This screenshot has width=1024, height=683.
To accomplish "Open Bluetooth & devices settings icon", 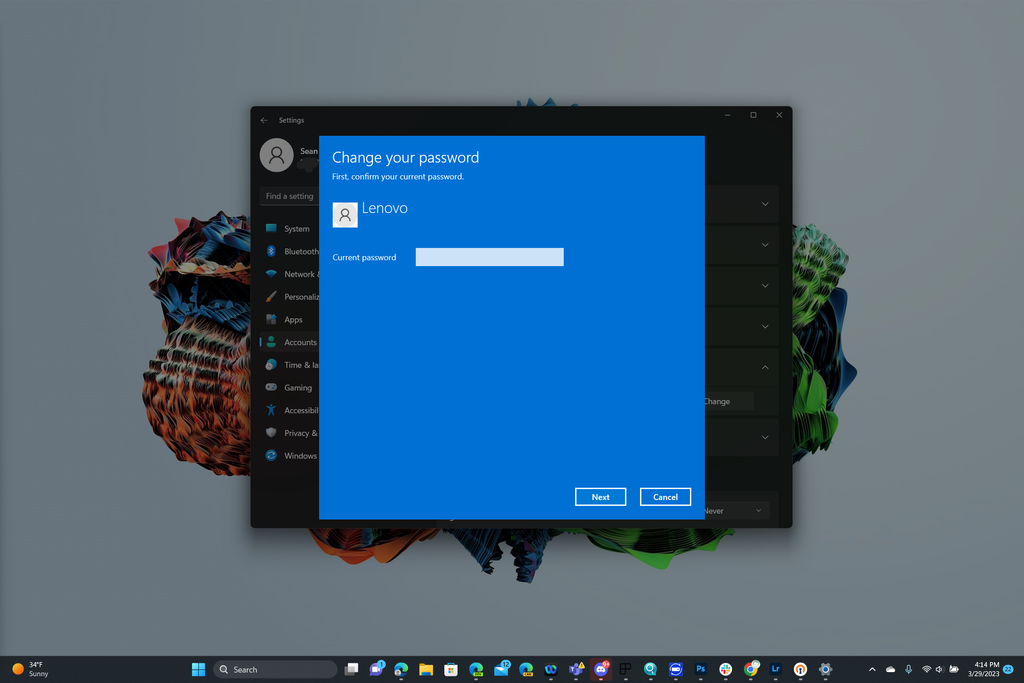I will (270, 251).
